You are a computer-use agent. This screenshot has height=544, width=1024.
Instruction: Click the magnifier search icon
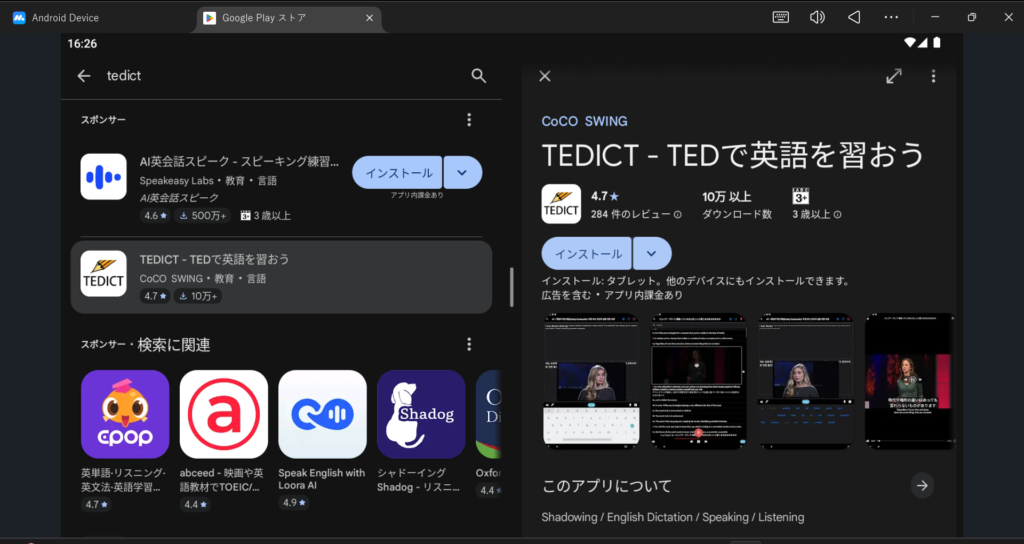479,76
